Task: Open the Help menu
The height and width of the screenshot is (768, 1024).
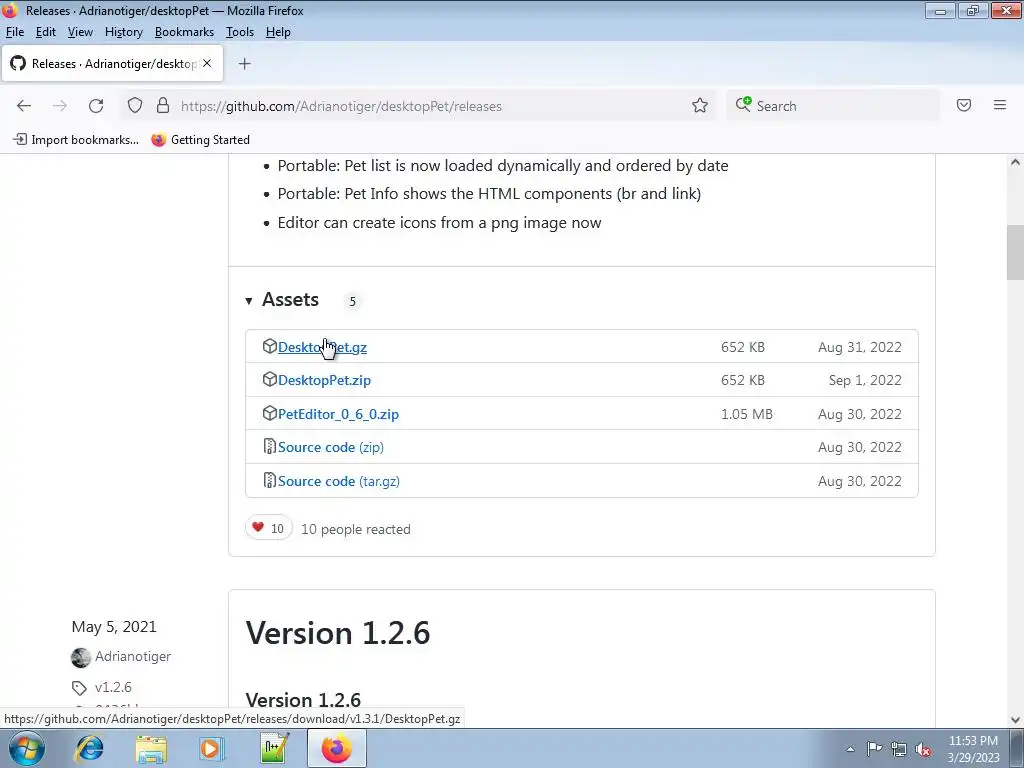Action: (278, 32)
